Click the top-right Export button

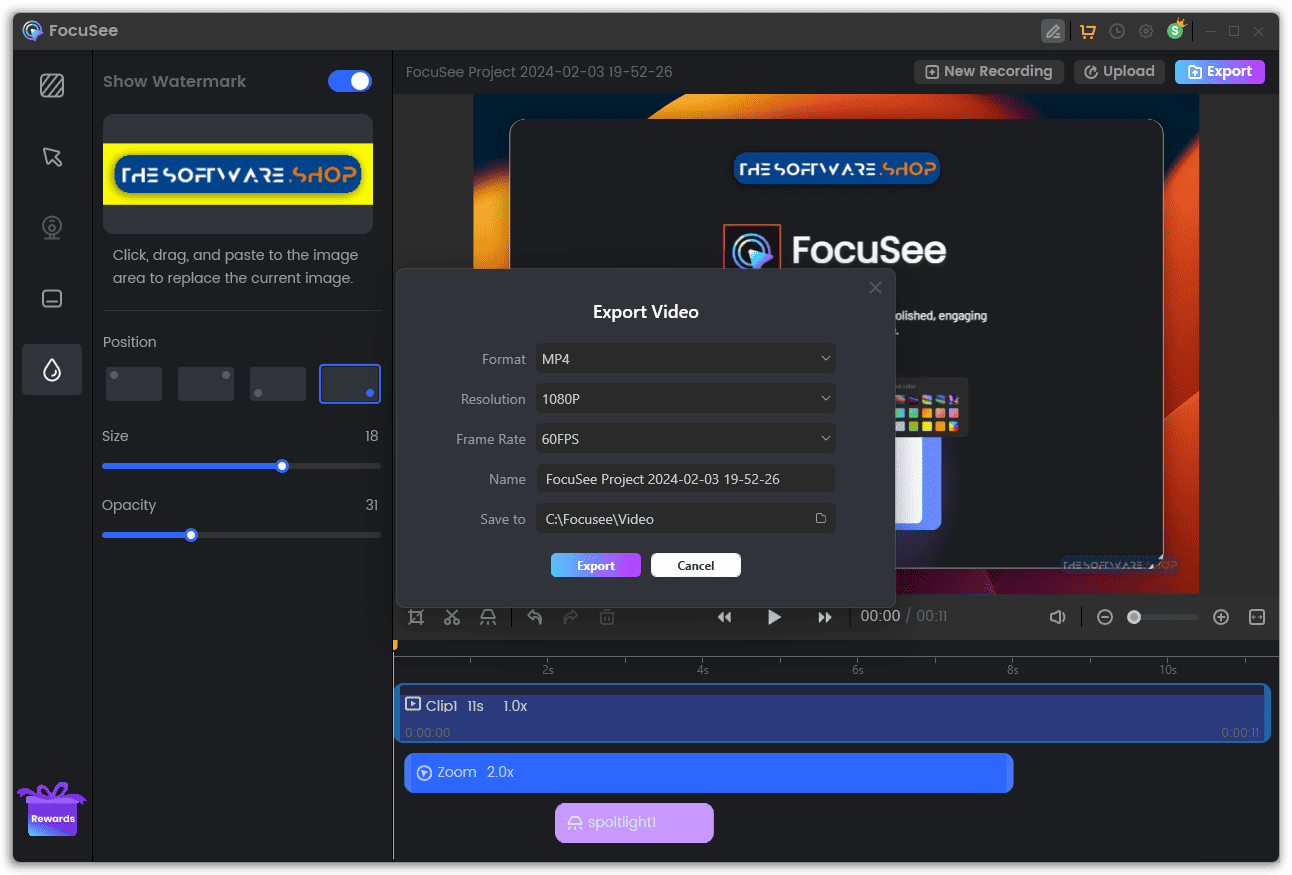(1220, 71)
